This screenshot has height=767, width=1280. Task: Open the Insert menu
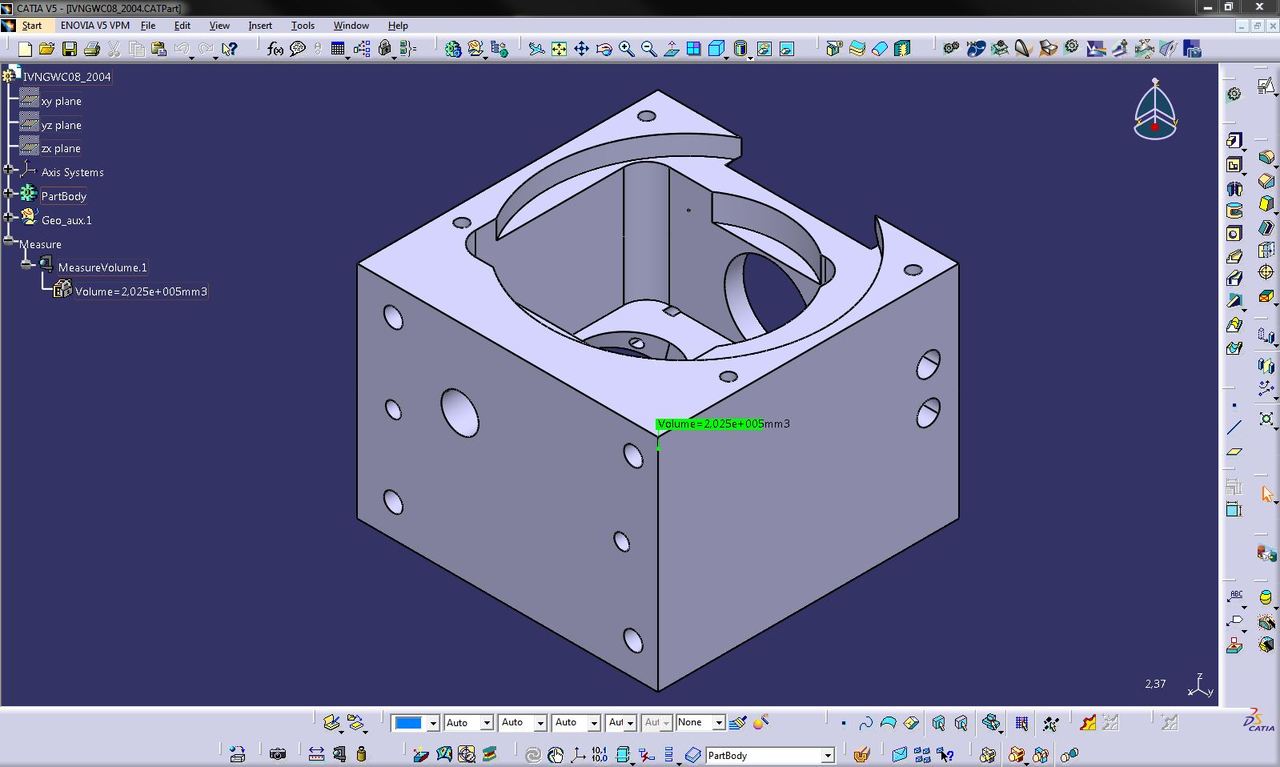[x=260, y=25]
